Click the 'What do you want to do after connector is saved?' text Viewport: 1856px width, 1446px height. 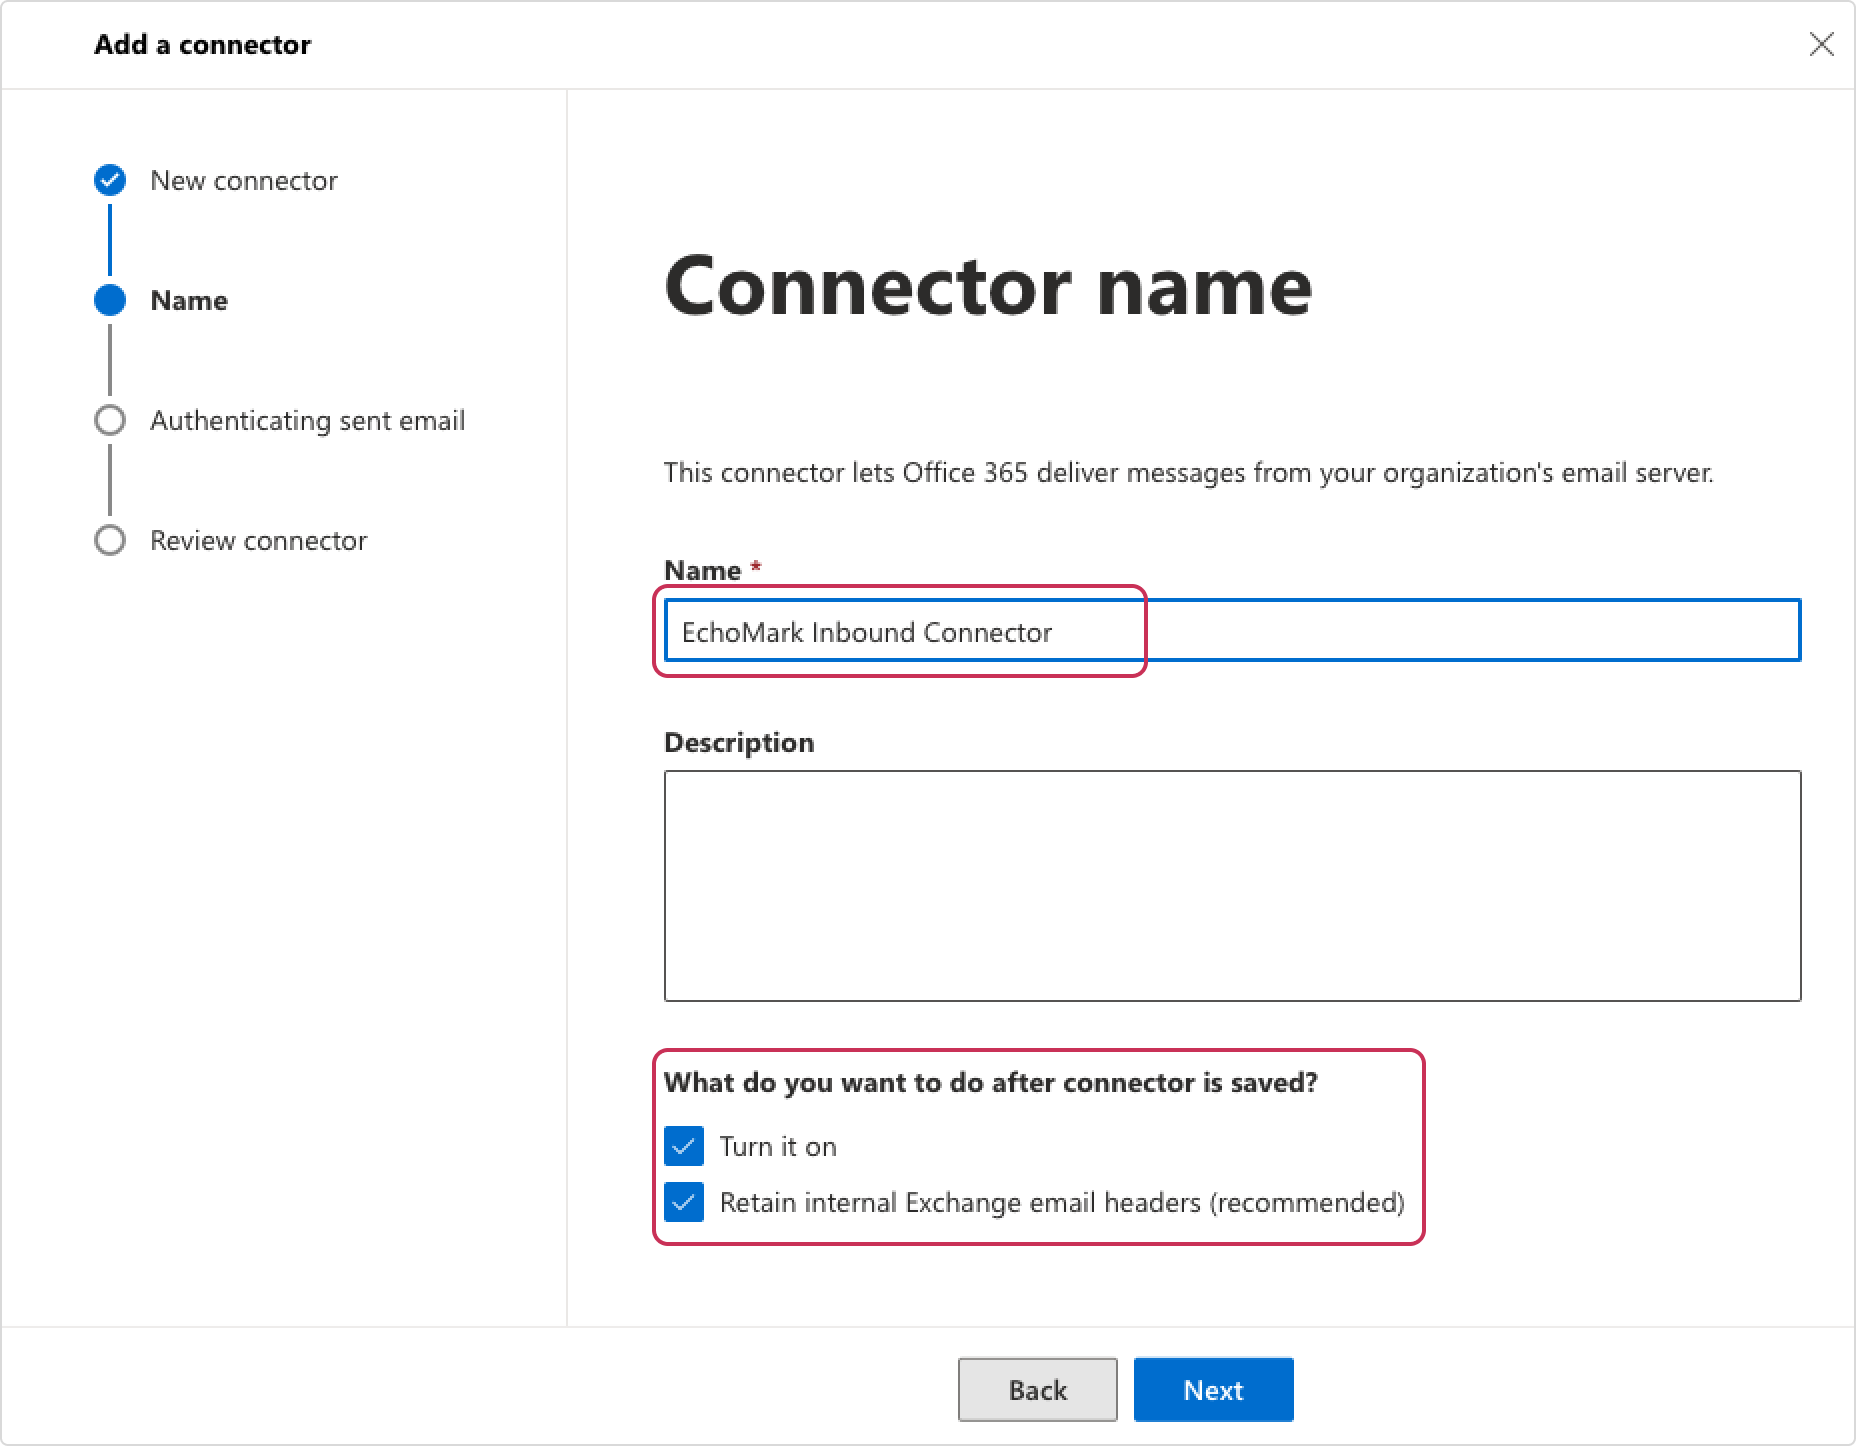tap(991, 1082)
